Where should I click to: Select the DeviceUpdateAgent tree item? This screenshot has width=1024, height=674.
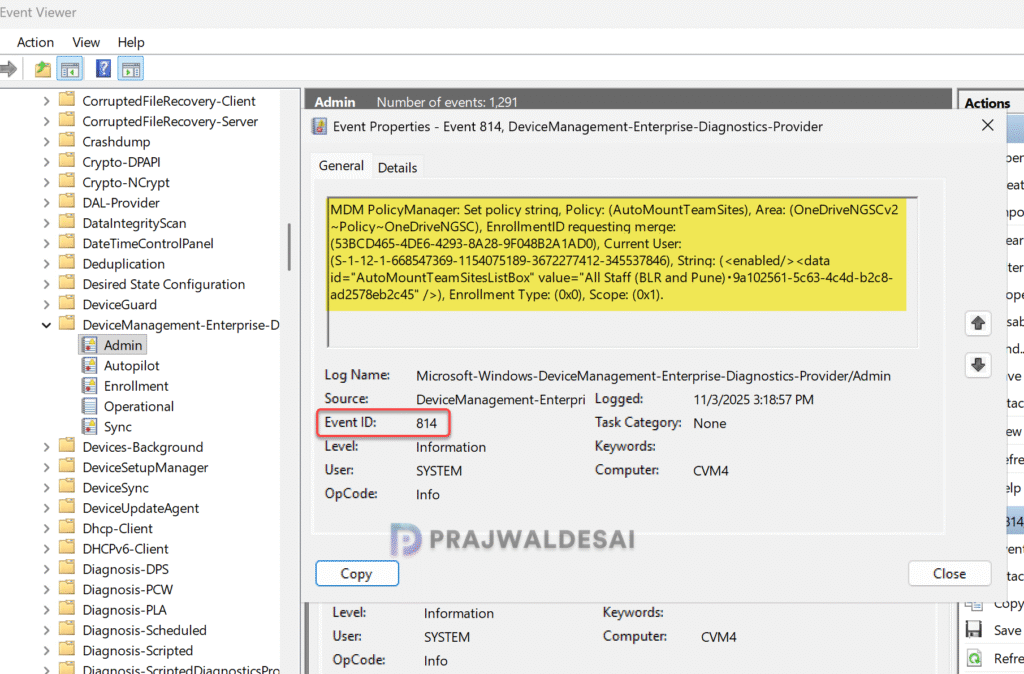[140, 508]
